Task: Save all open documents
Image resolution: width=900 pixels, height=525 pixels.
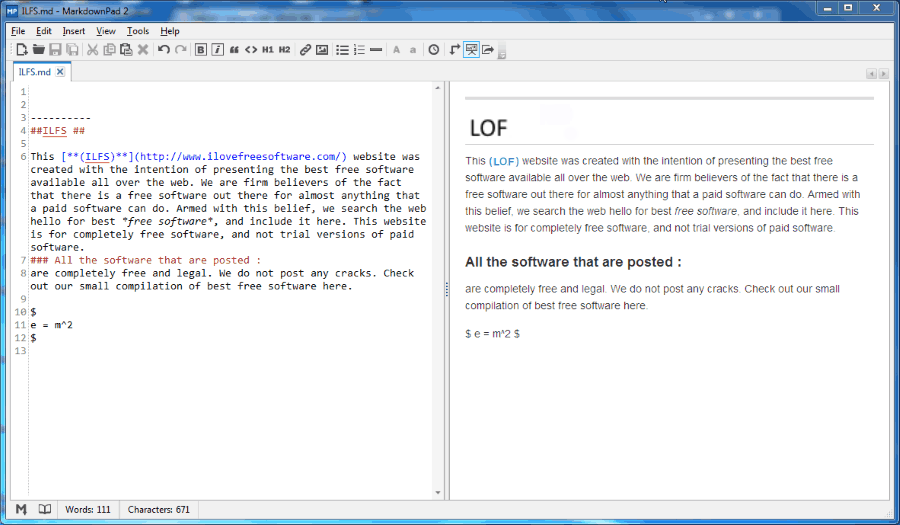Action: [72, 50]
